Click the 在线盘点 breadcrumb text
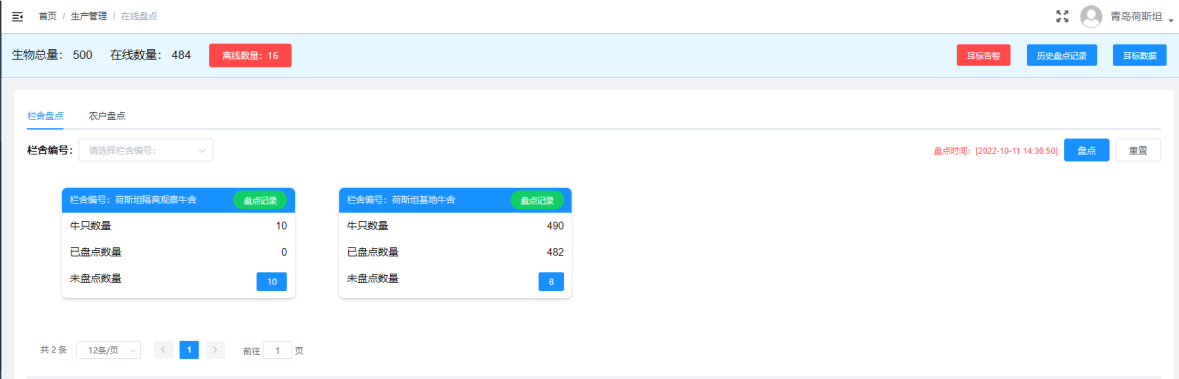Screen dimensions: 1179x379 point(139,16)
